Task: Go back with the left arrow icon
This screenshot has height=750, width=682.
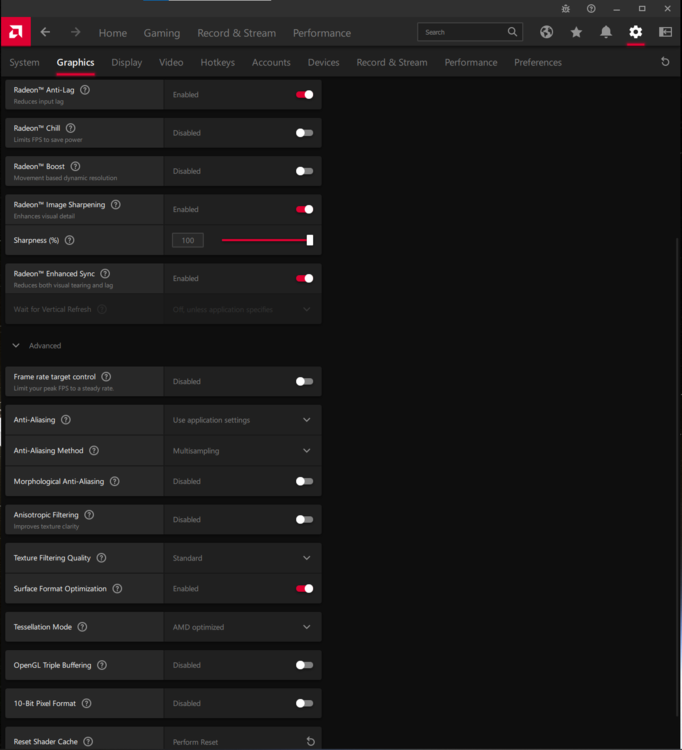Action: [x=45, y=32]
